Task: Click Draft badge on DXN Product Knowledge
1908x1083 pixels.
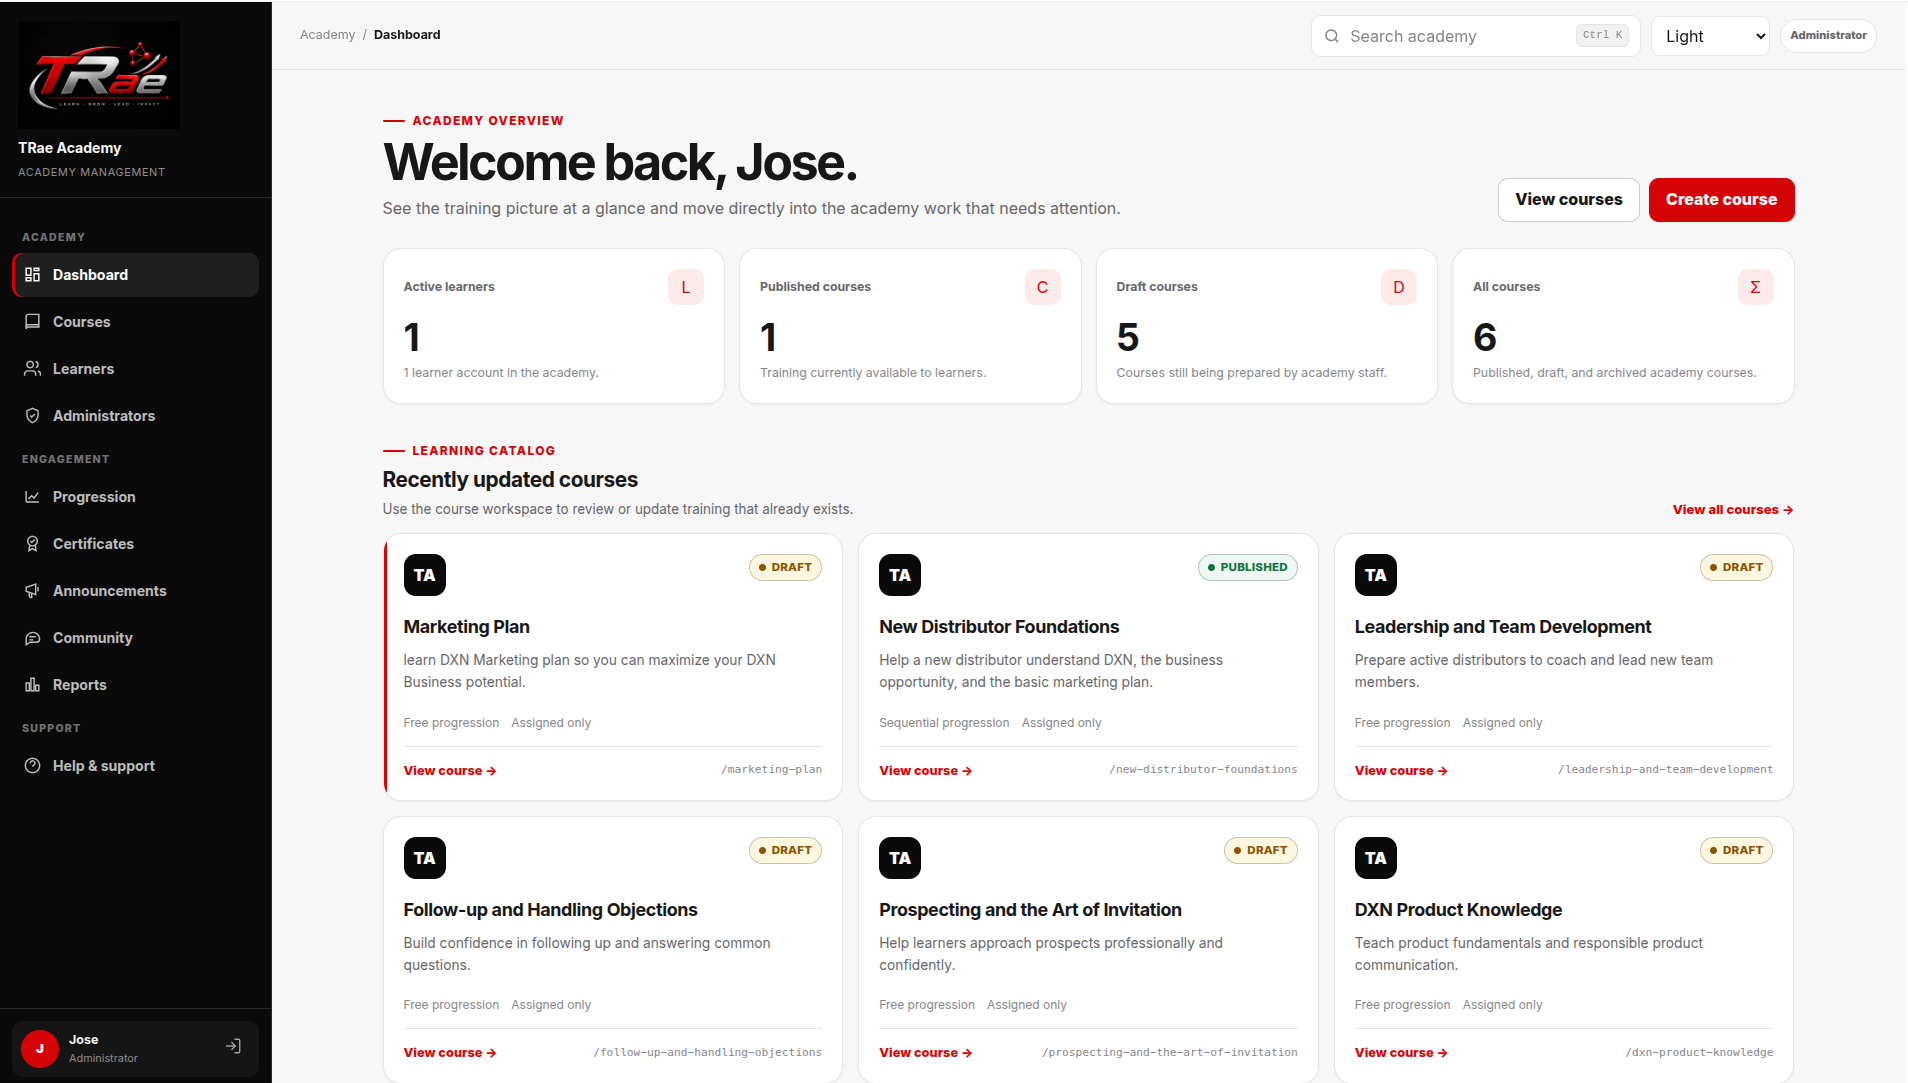Action: [x=1737, y=850]
